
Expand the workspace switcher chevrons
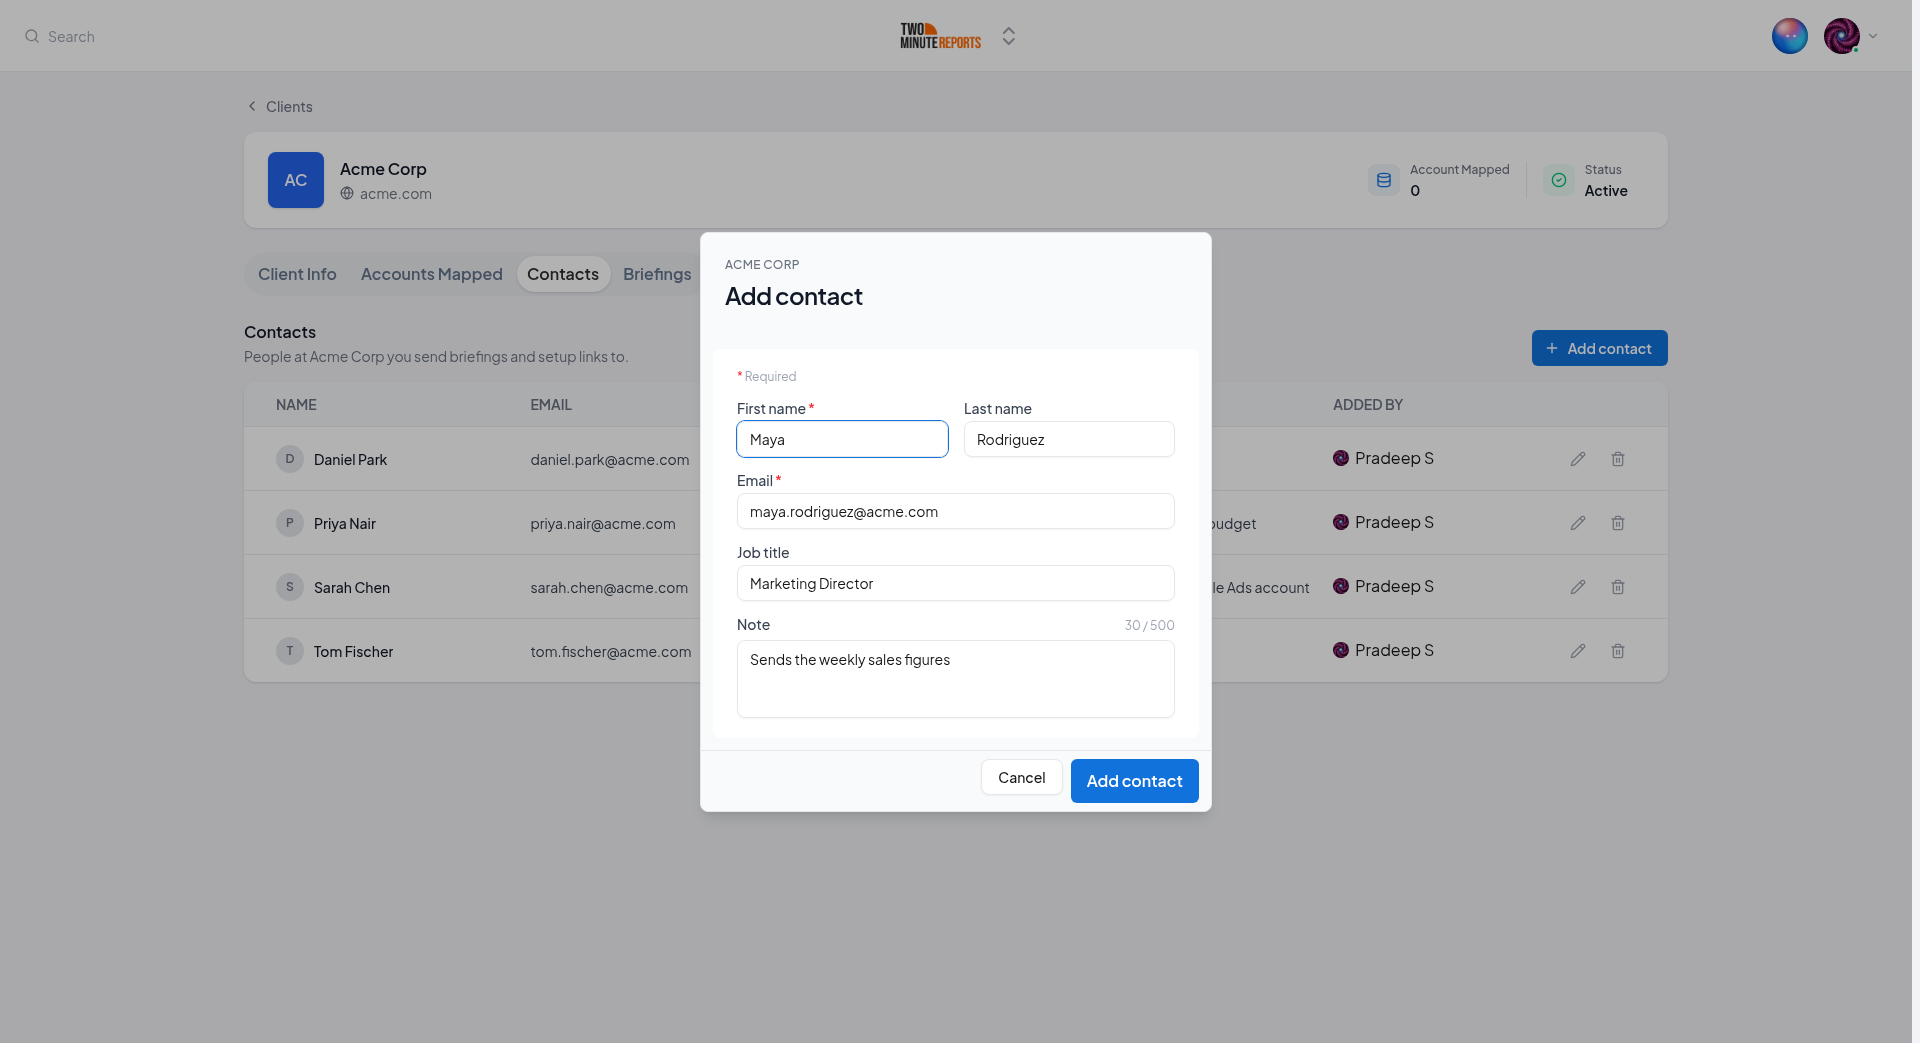click(x=1009, y=36)
